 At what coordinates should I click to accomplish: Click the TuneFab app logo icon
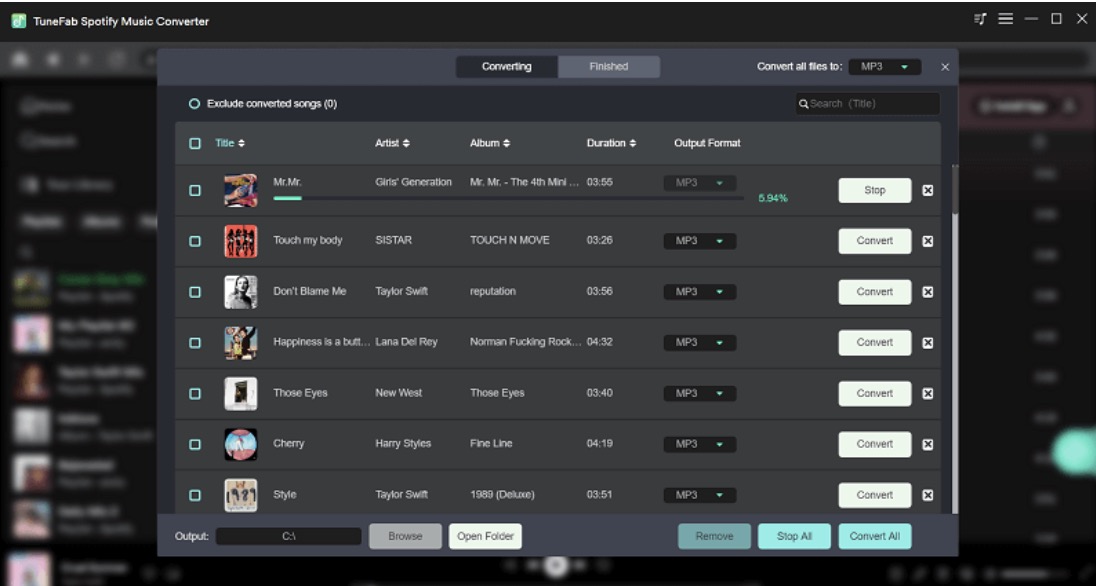(x=18, y=21)
